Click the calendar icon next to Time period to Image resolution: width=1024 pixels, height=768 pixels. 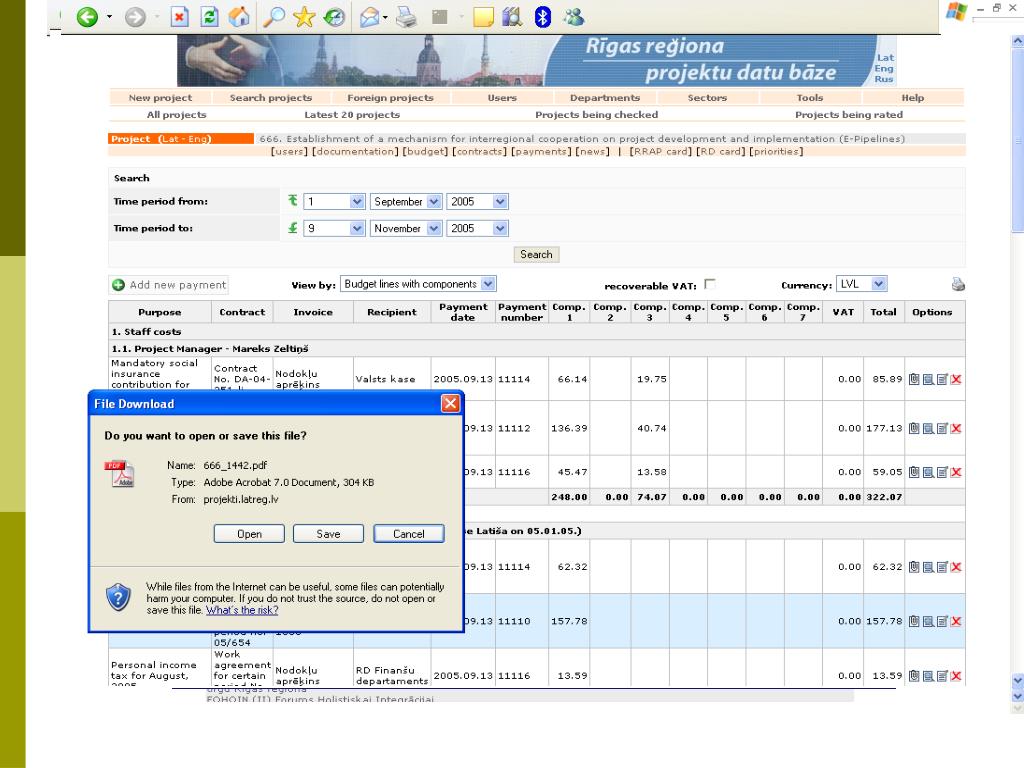tap(293, 227)
